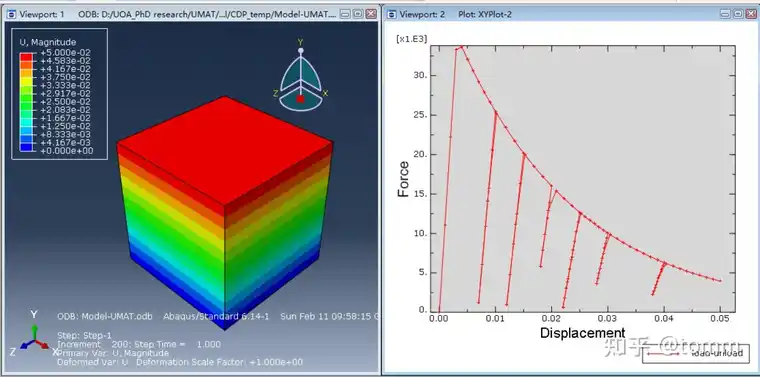Click the 'Plot: XYPlot-2' title text
The height and width of the screenshot is (377, 760).
pos(485,14)
